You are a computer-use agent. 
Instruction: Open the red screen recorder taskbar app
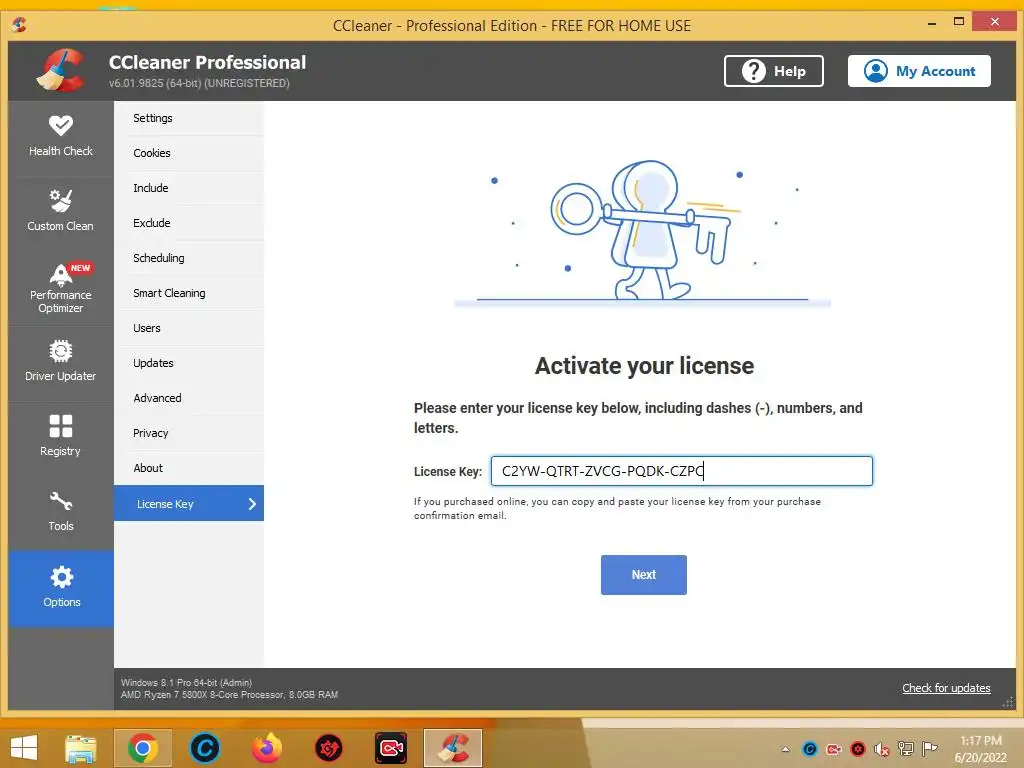point(391,748)
